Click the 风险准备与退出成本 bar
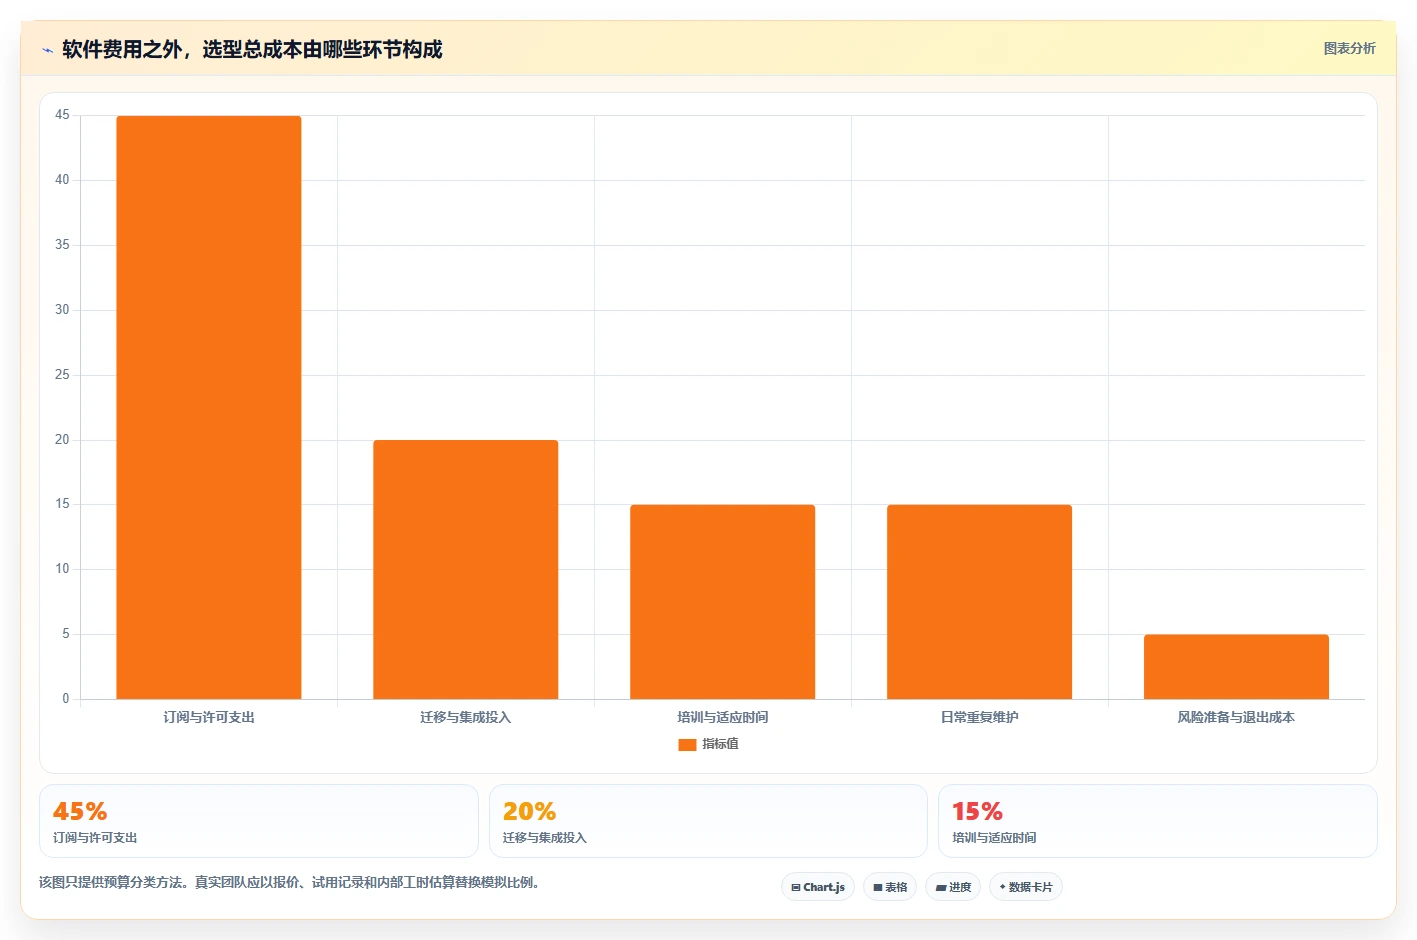Screen dimensions: 1417x940 pyautogui.click(x=1237, y=667)
